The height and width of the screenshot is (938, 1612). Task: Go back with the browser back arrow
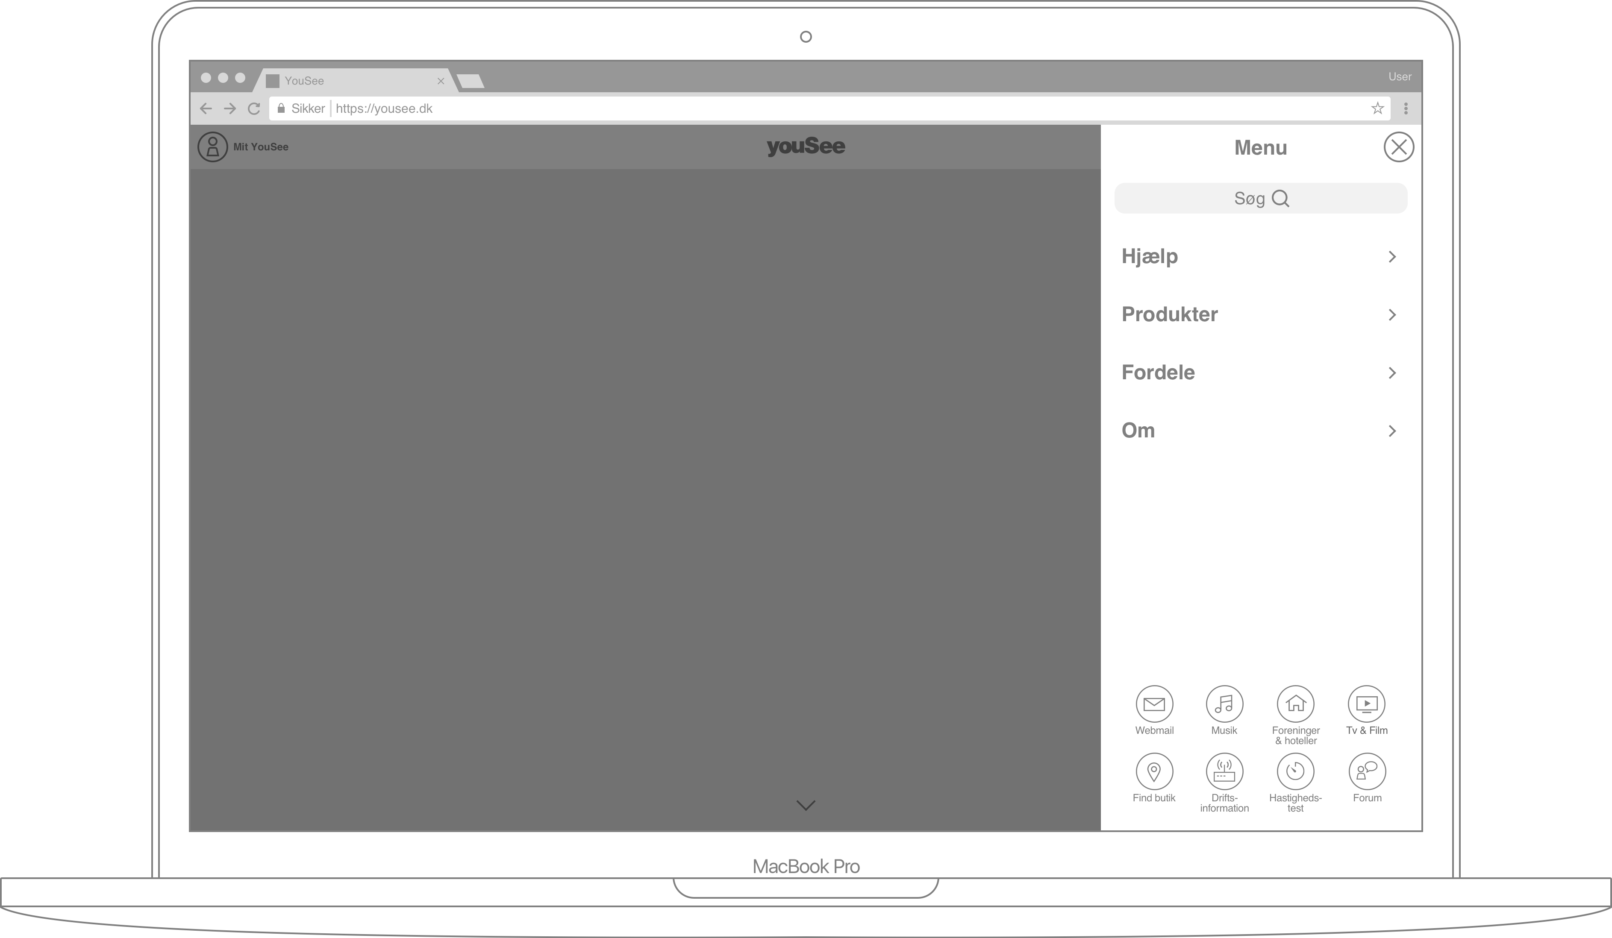coord(206,108)
